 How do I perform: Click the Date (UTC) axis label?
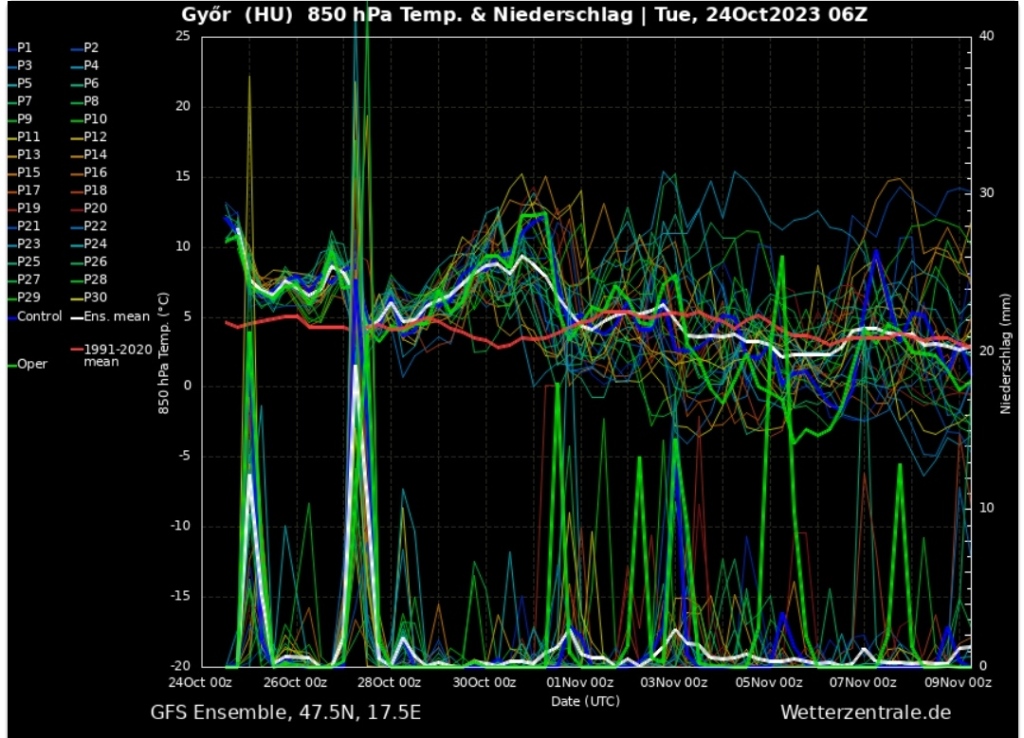(585, 701)
